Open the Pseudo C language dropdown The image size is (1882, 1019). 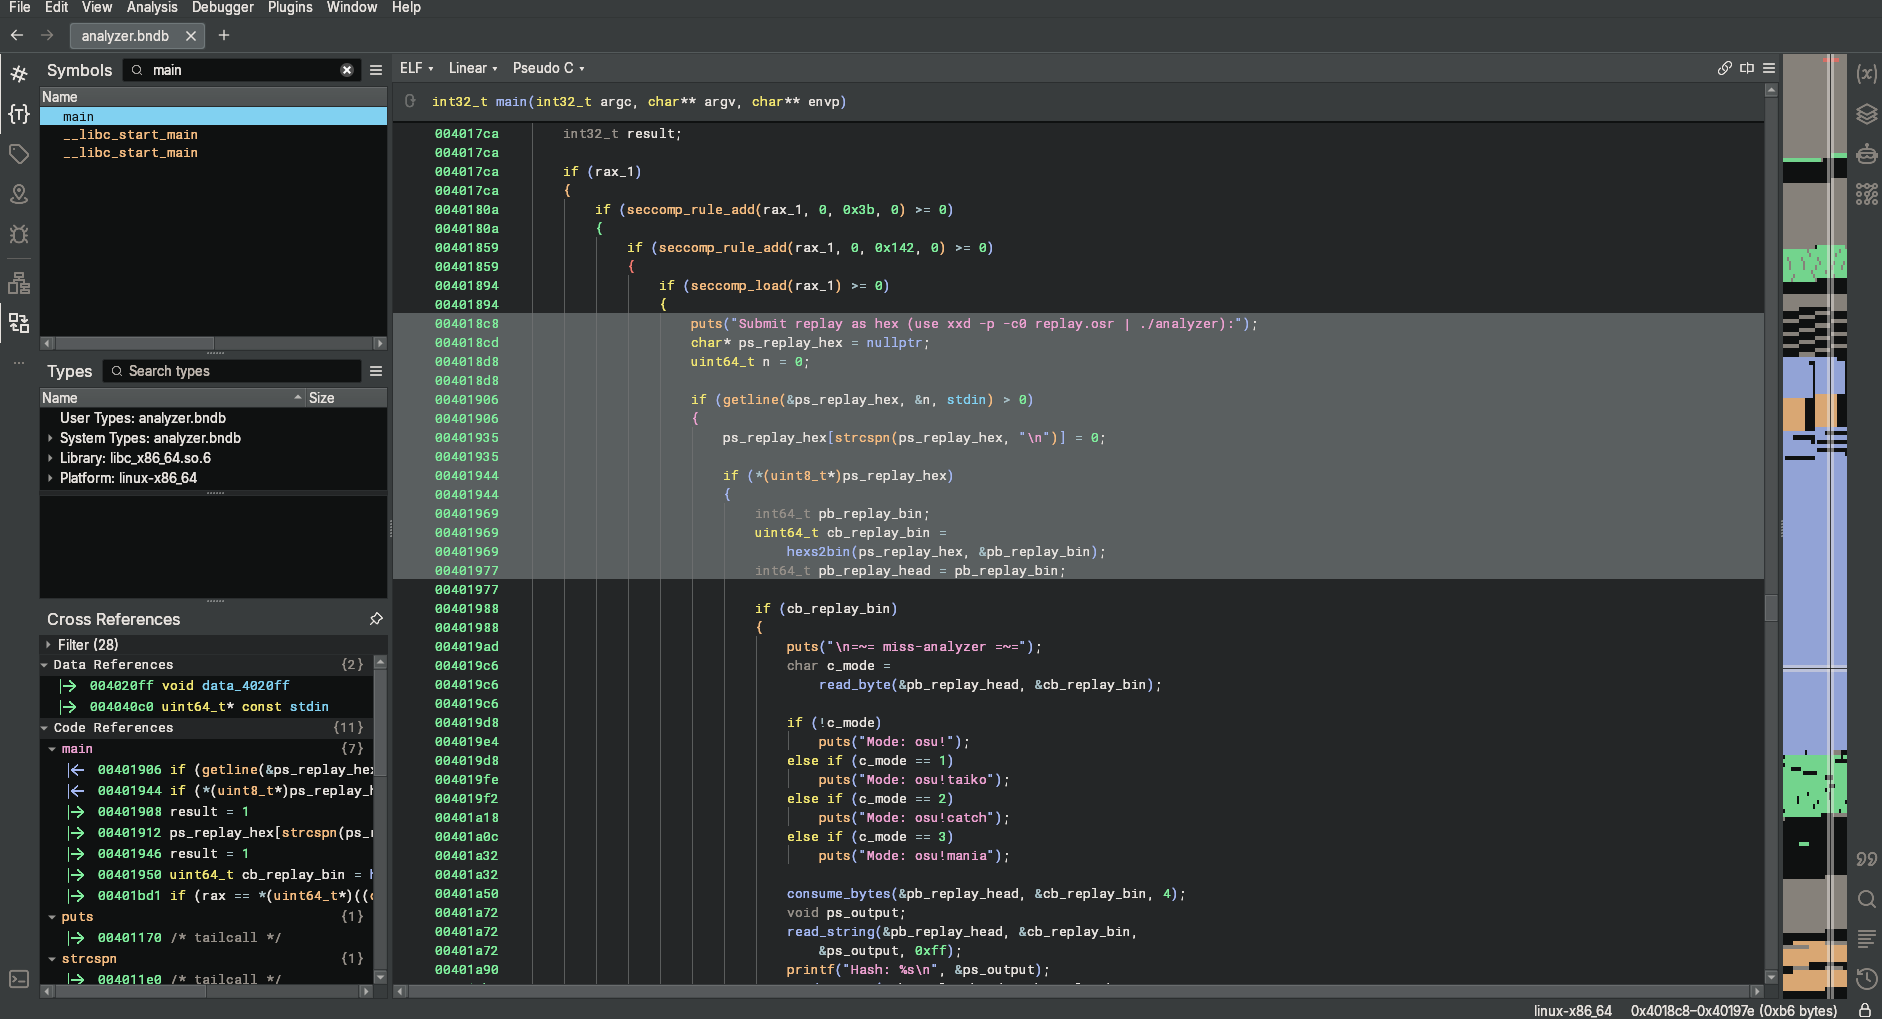pyautogui.click(x=548, y=67)
